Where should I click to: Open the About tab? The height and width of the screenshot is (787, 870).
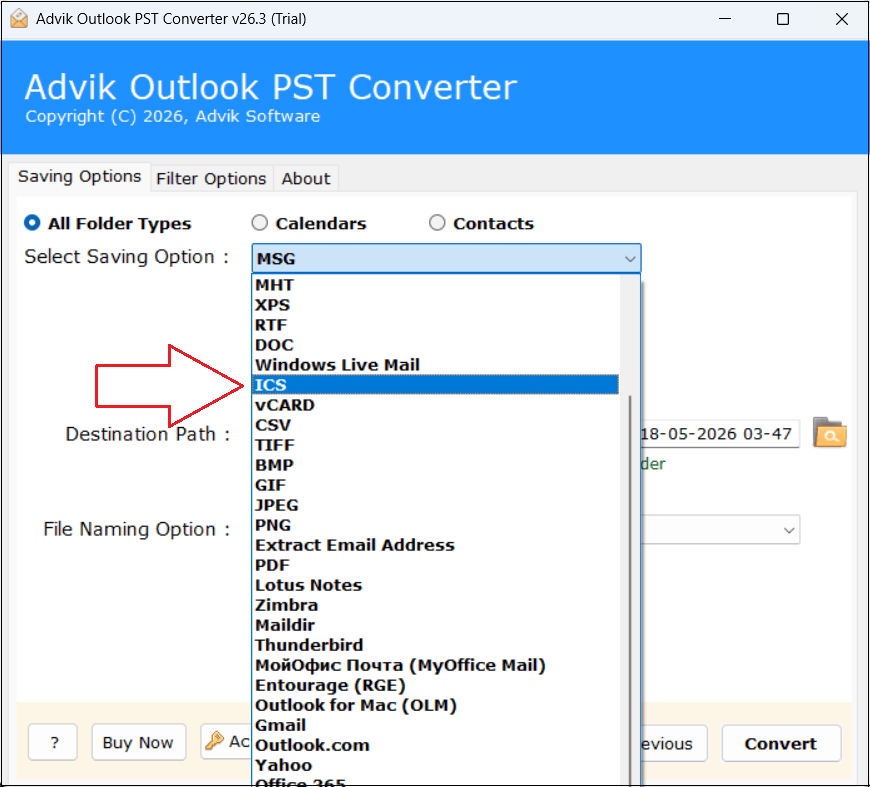click(306, 179)
